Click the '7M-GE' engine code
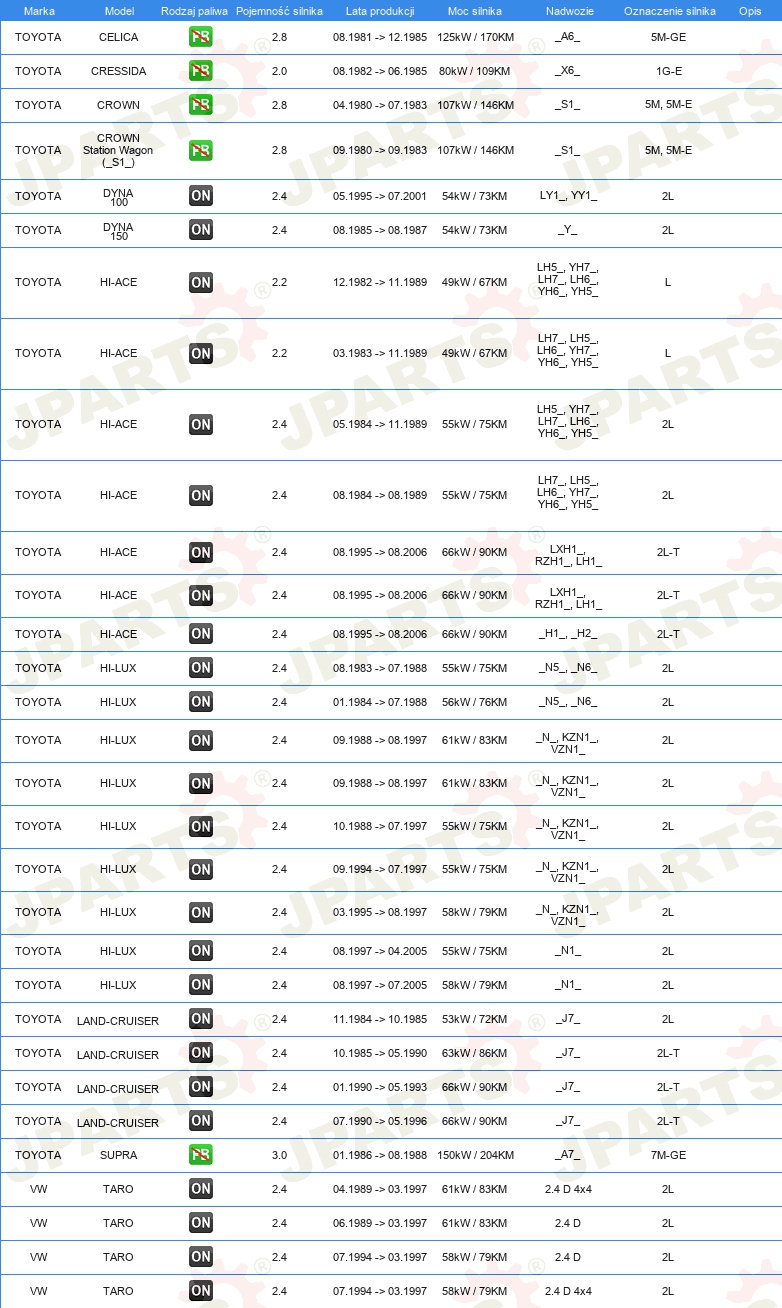 [x=668, y=1155]
